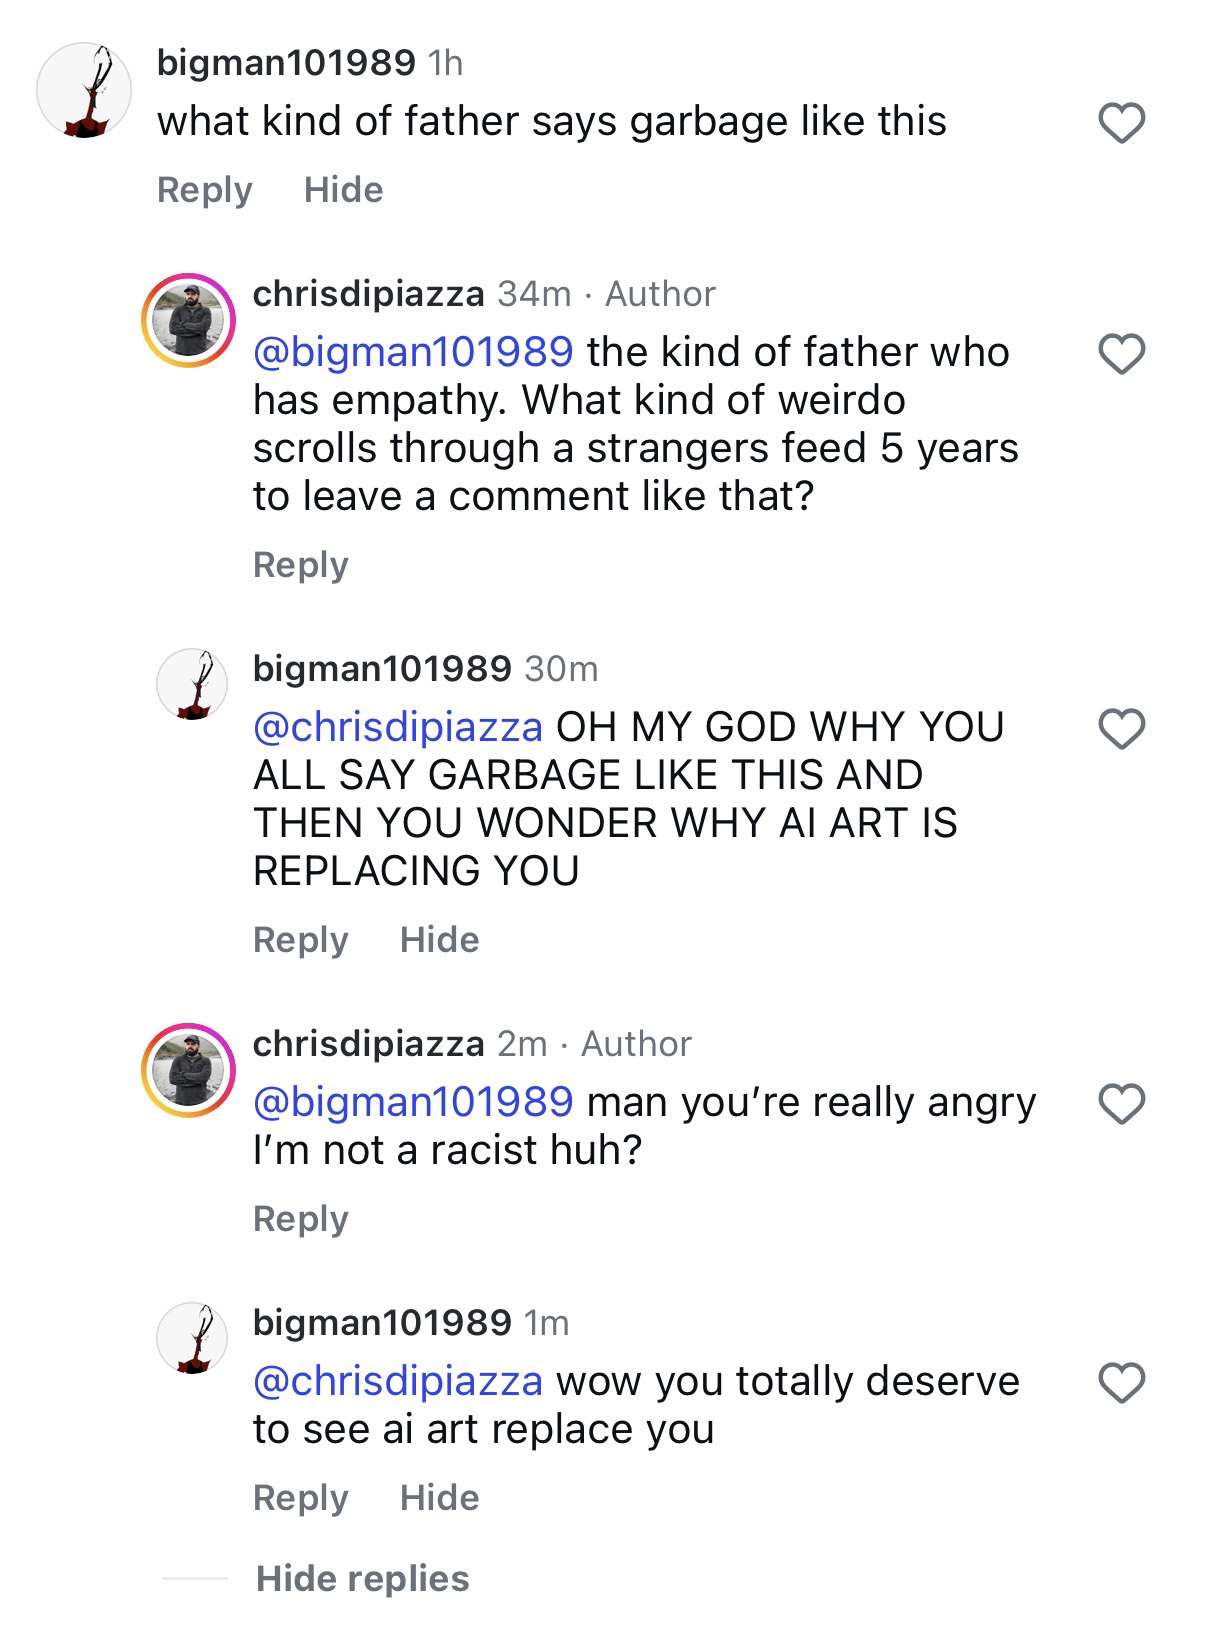Like the all-caps "OH MY GOD" reply
Image resolution: width=1206 pixels, height=1634 pixels.
[1121, 729]
